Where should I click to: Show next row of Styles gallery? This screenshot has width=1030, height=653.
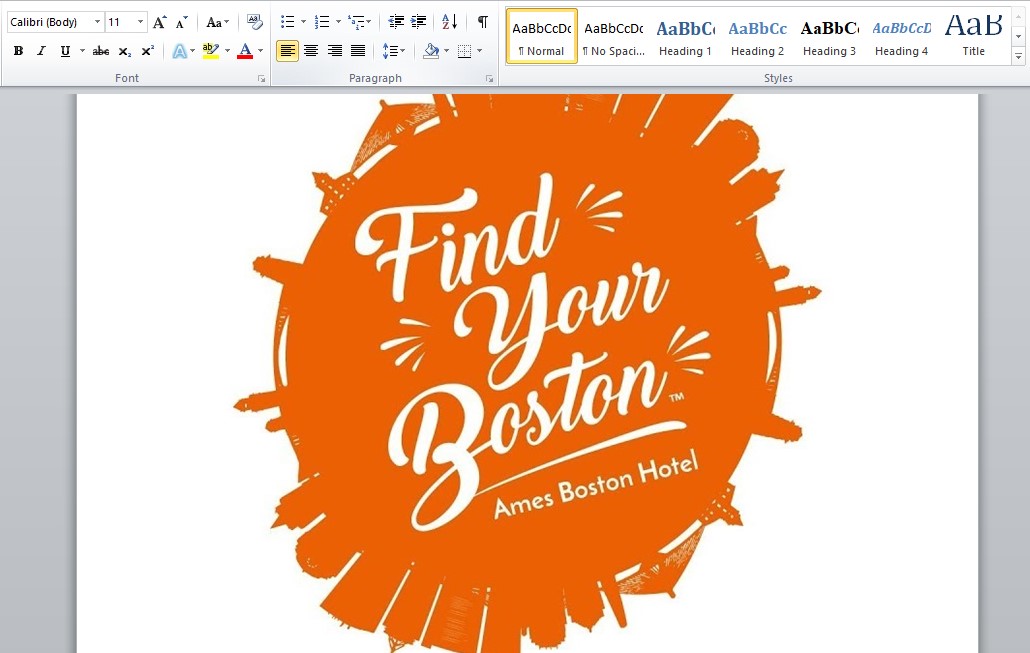(1019, 37)
